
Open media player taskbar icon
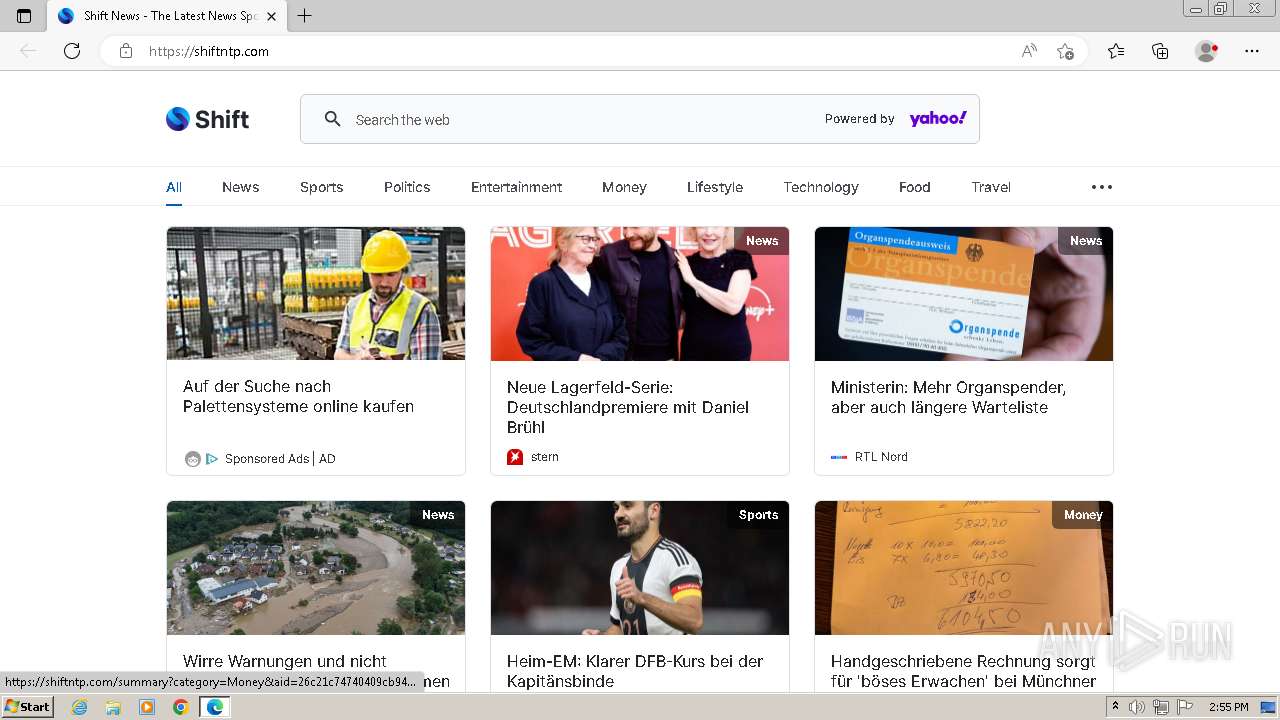[147, 707]
